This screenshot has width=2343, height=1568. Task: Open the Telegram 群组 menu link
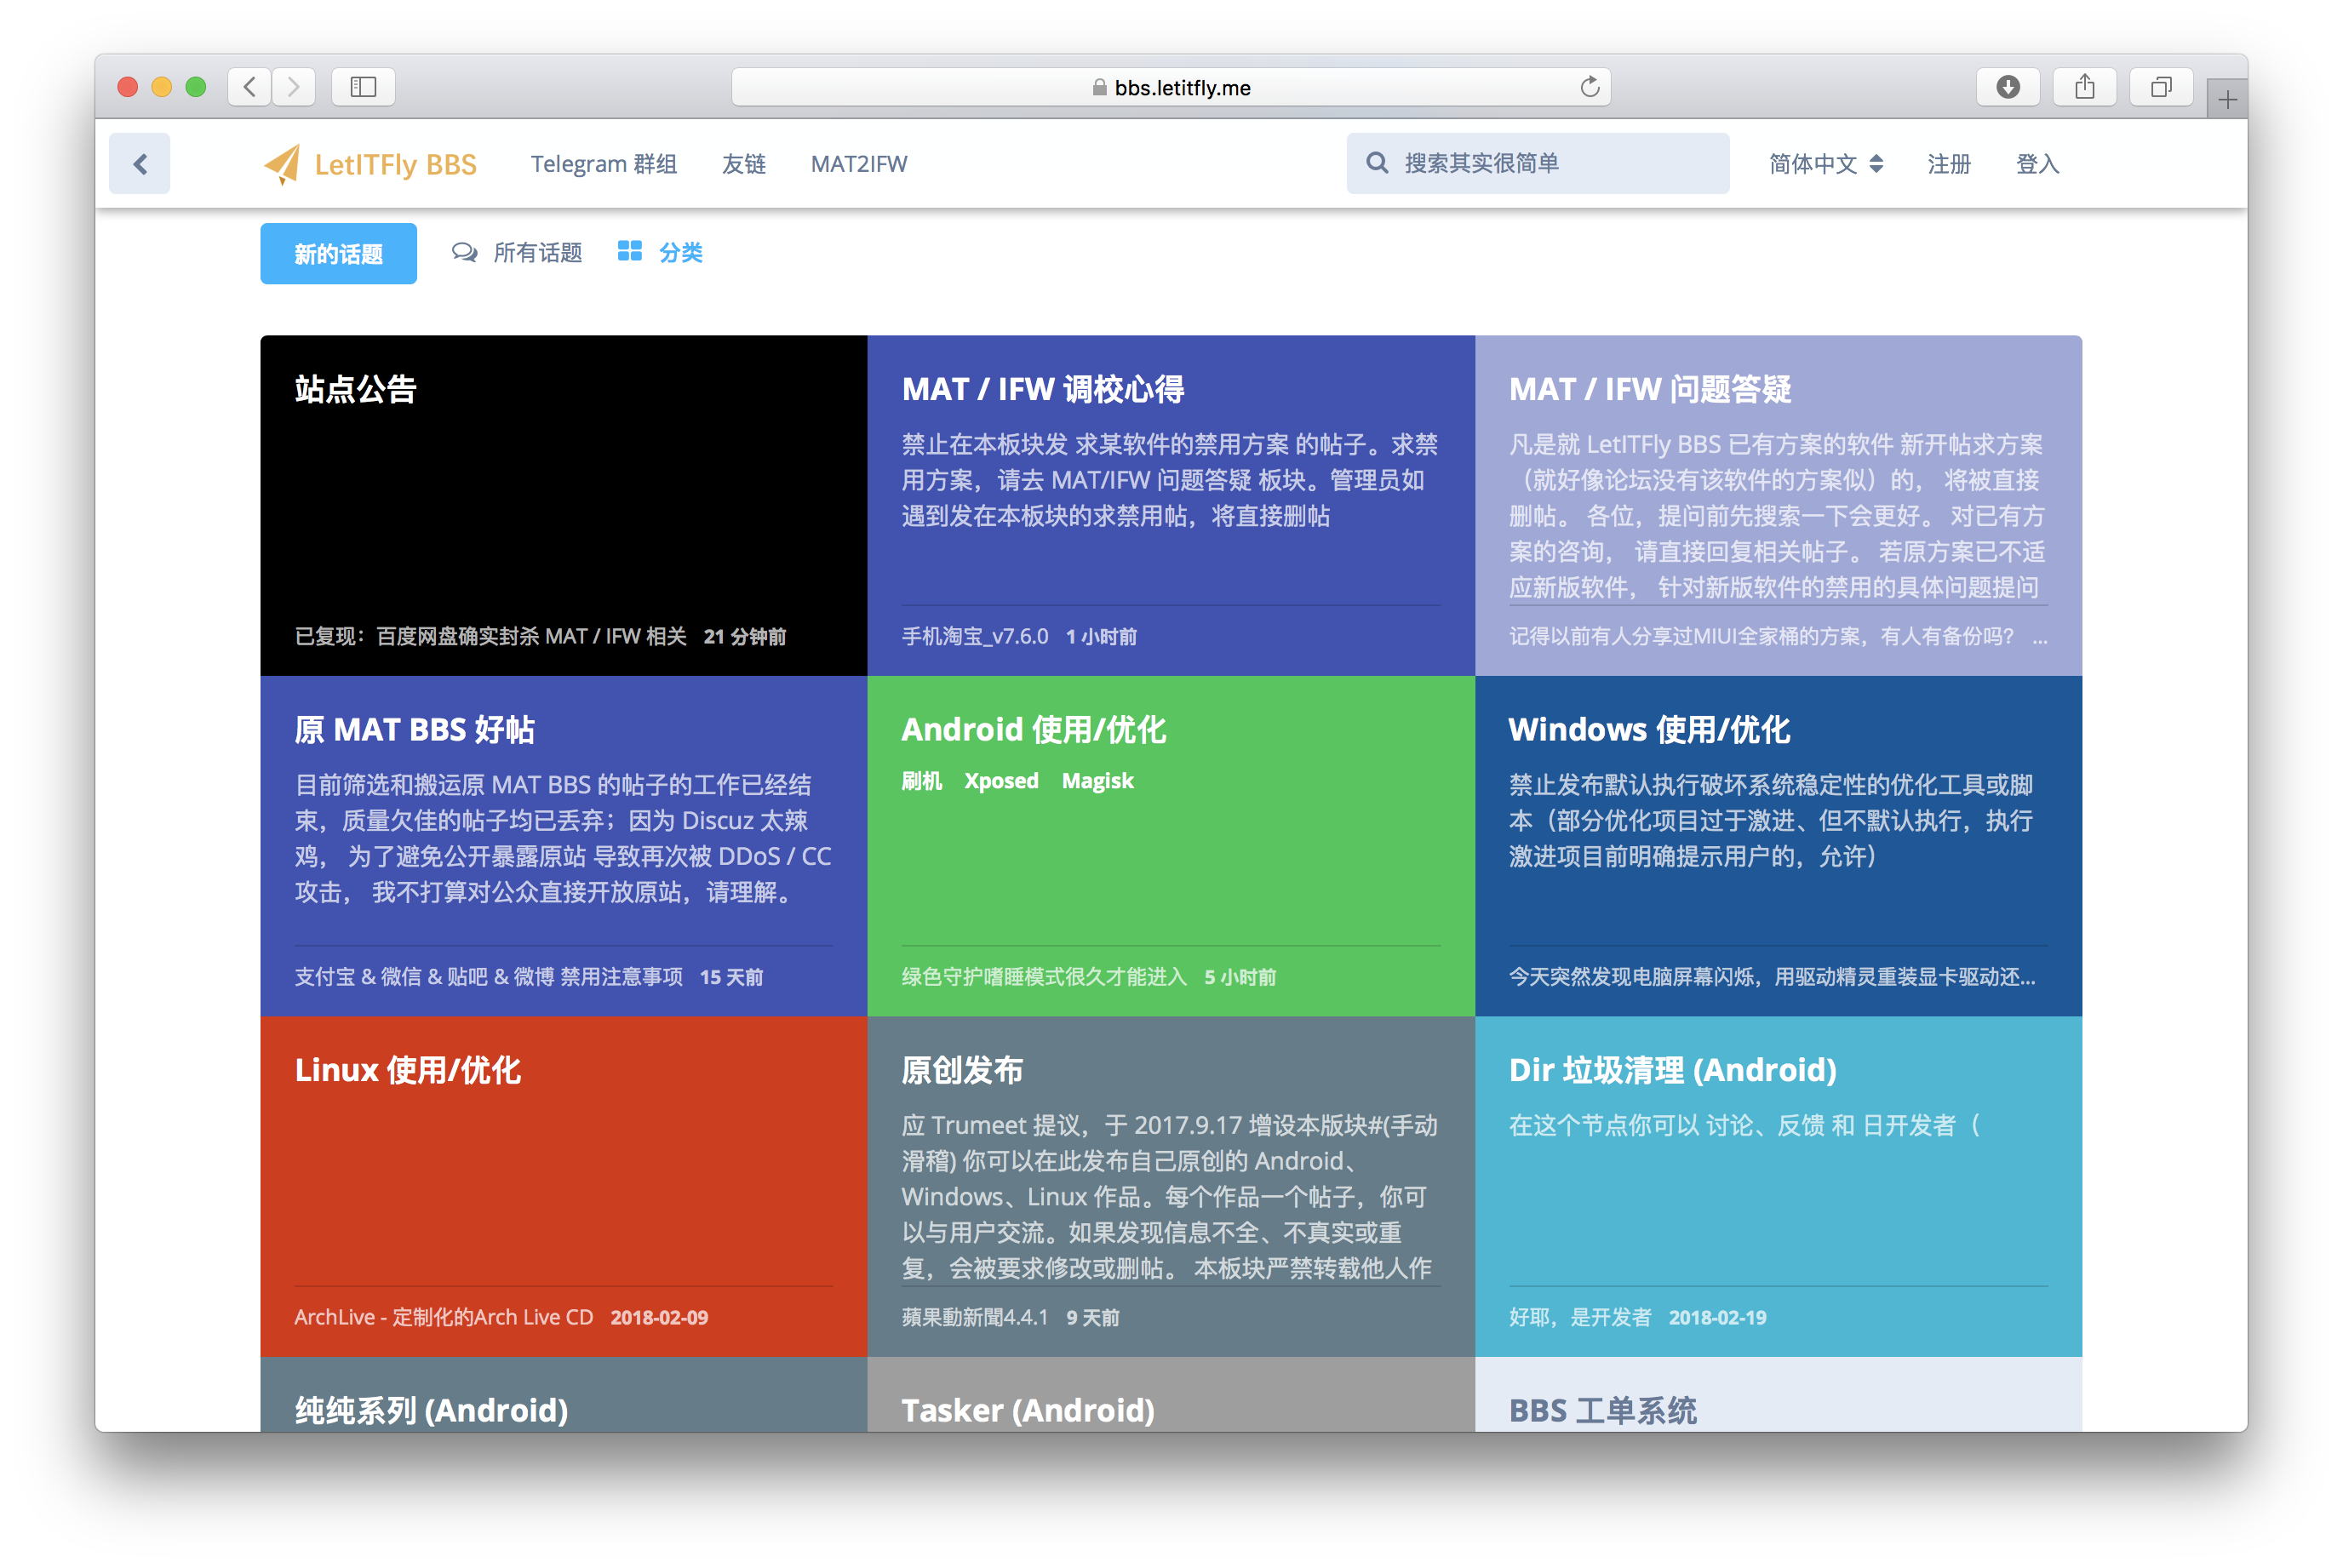click(604, 164)
